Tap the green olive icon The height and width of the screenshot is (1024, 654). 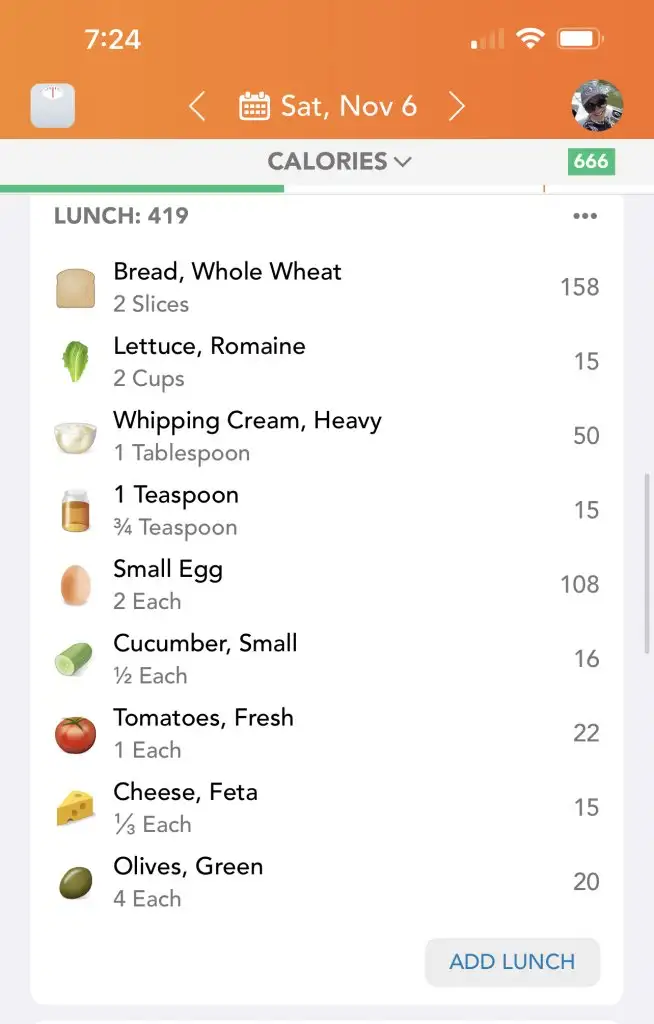(75, 882)
